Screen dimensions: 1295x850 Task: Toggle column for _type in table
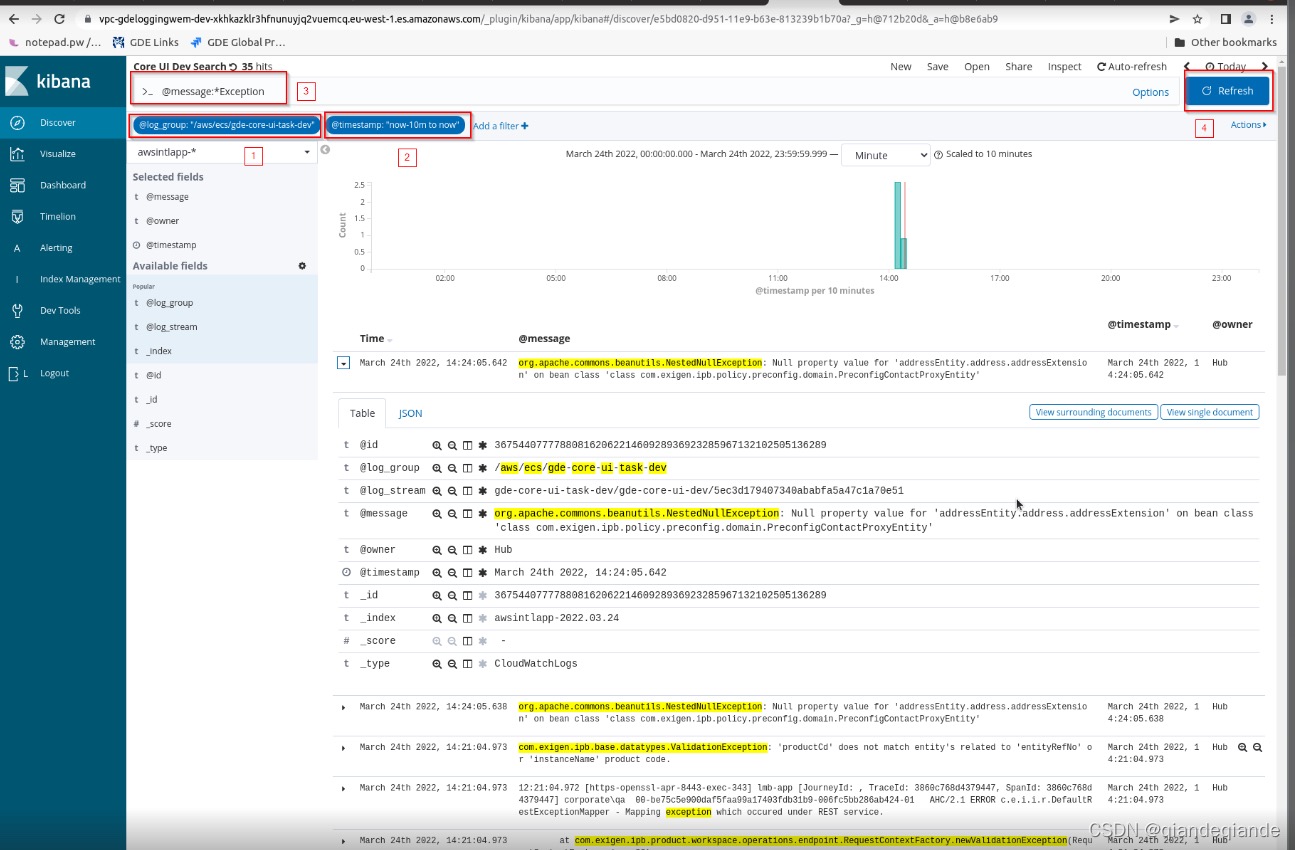click(467, 664)
